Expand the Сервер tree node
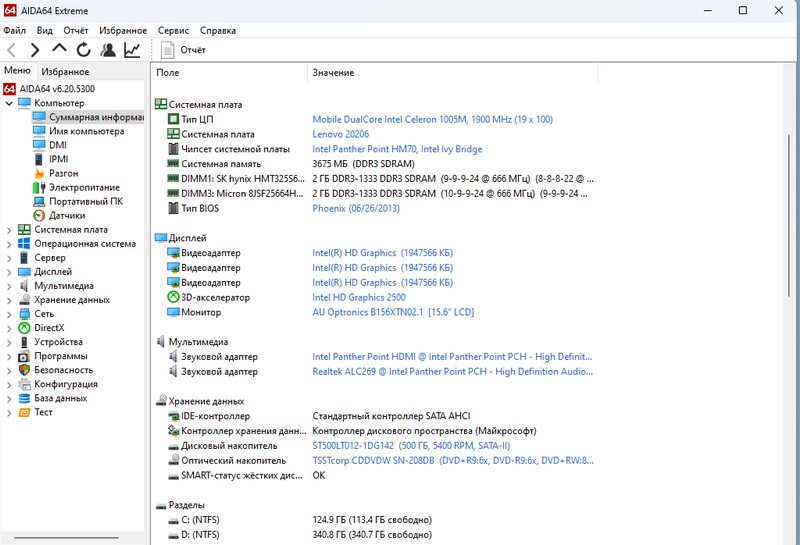The width and height of the screenshot is (800, 545). (9, 258)
